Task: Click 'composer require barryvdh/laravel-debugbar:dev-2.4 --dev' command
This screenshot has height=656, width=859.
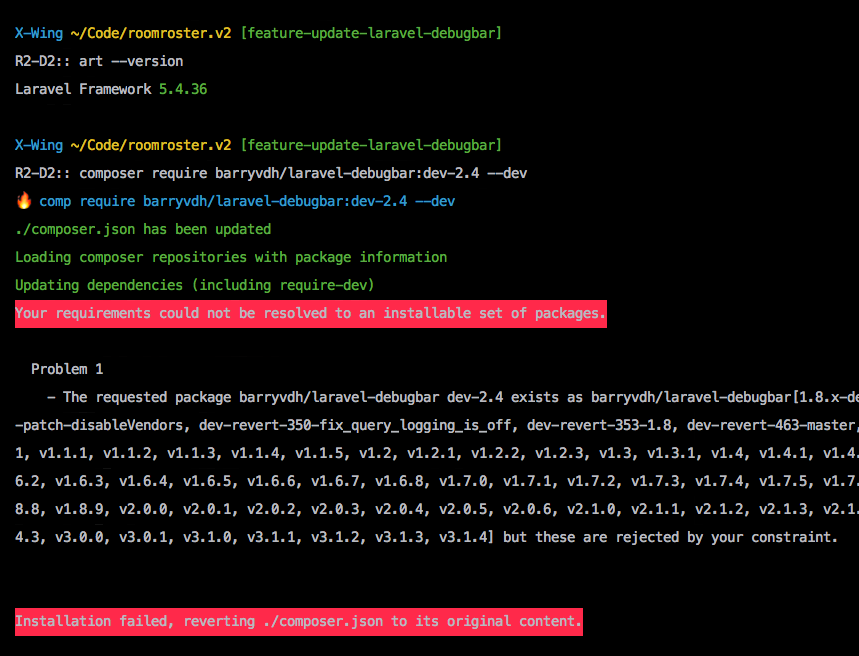Action: (x=303, y=173)
